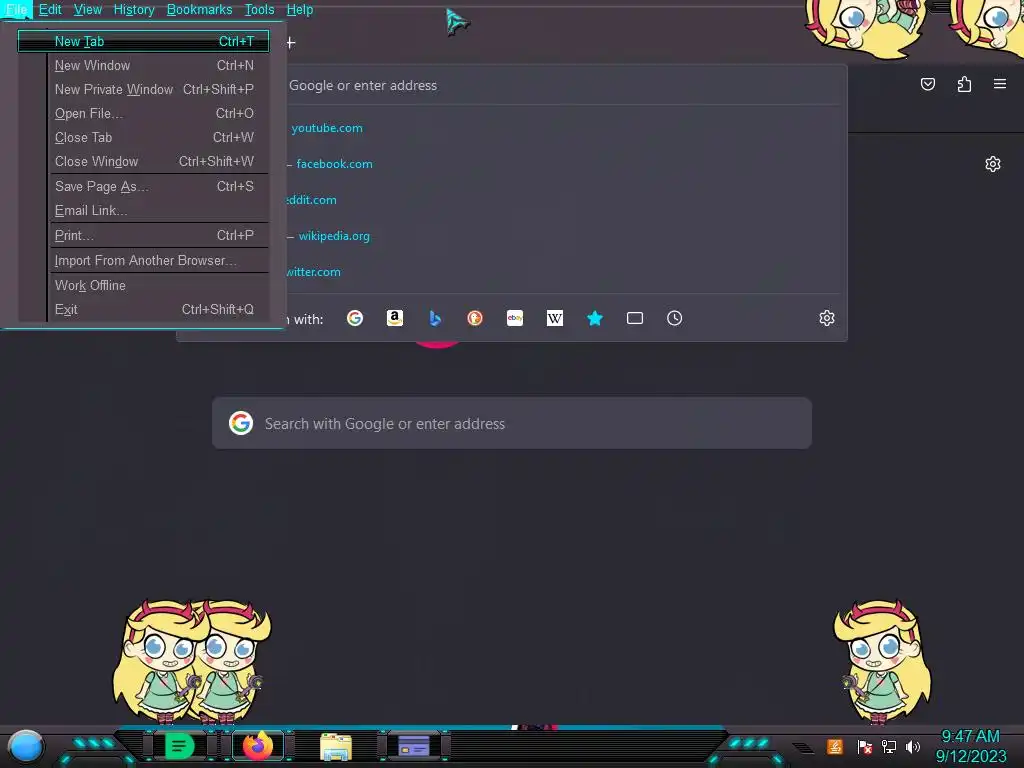Open the Help menu
Screen dimensions: 1024x768
[x=300, y=10]
